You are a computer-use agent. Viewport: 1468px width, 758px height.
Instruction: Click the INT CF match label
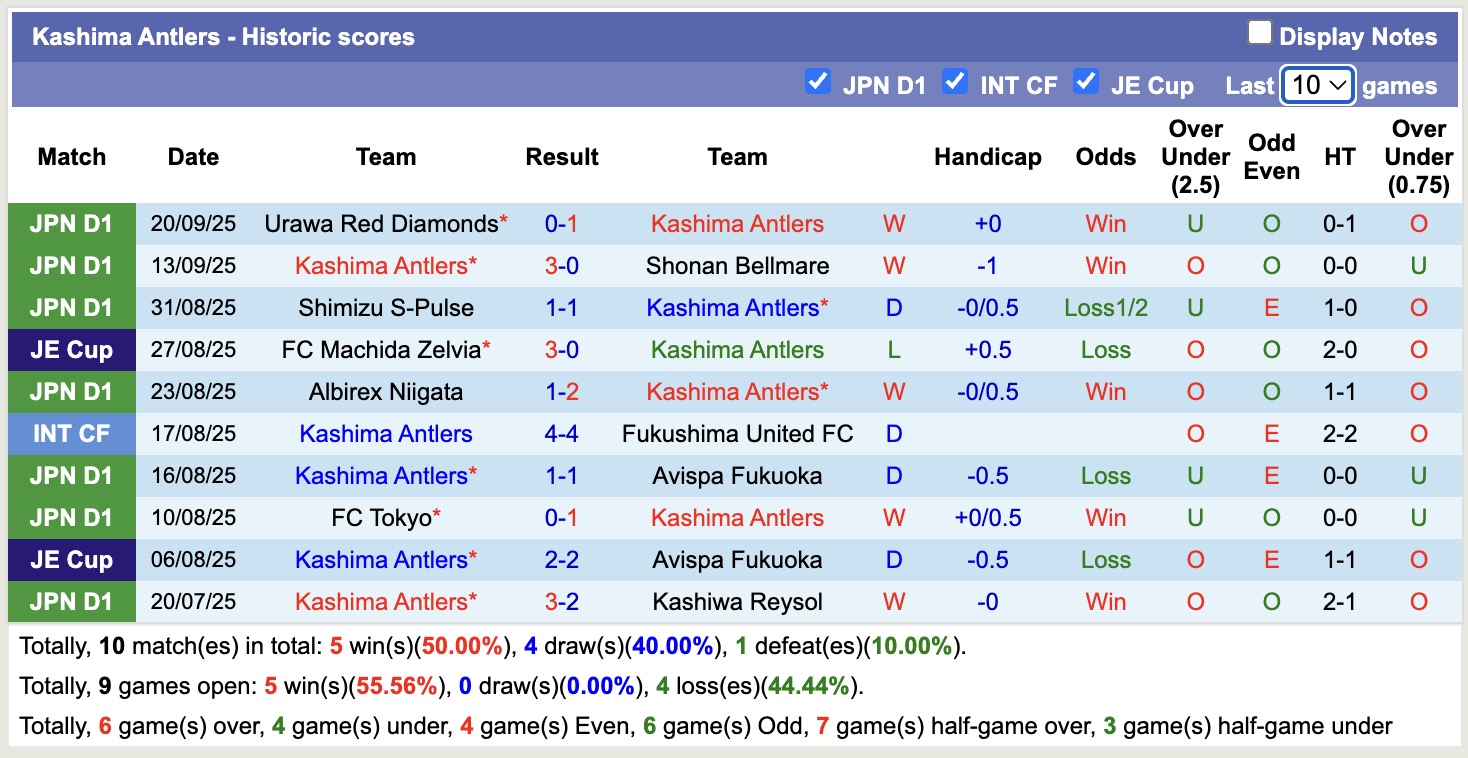[x=71, y=434]
